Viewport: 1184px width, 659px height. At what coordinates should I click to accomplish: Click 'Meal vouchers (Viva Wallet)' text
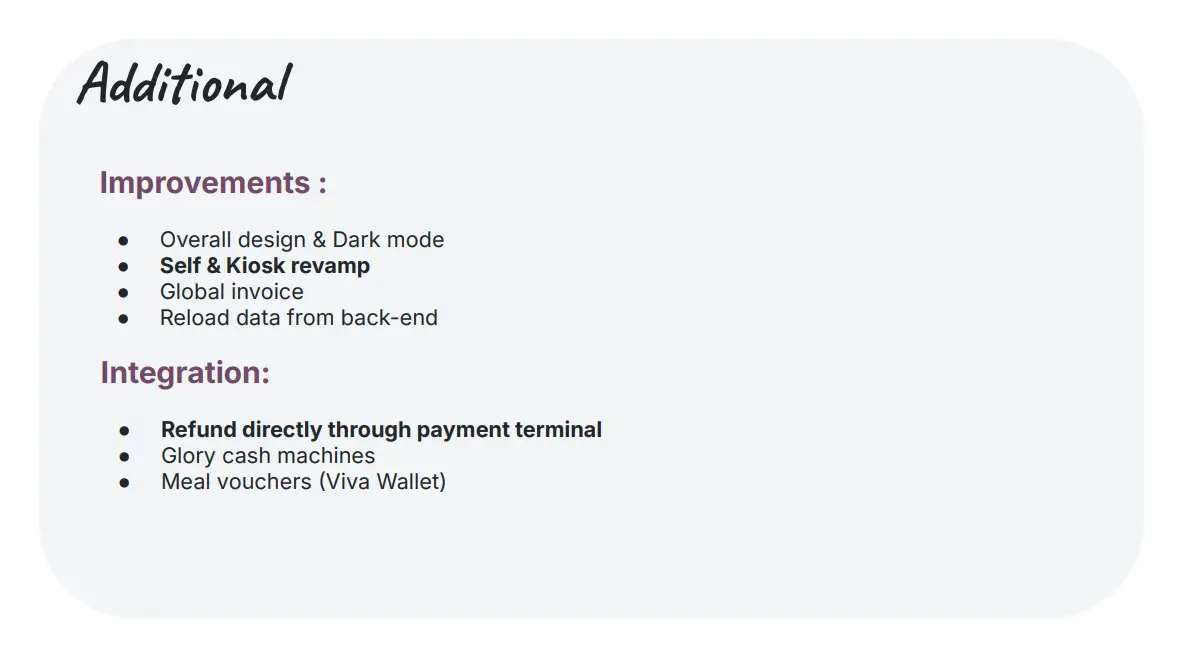click(304, 482)
